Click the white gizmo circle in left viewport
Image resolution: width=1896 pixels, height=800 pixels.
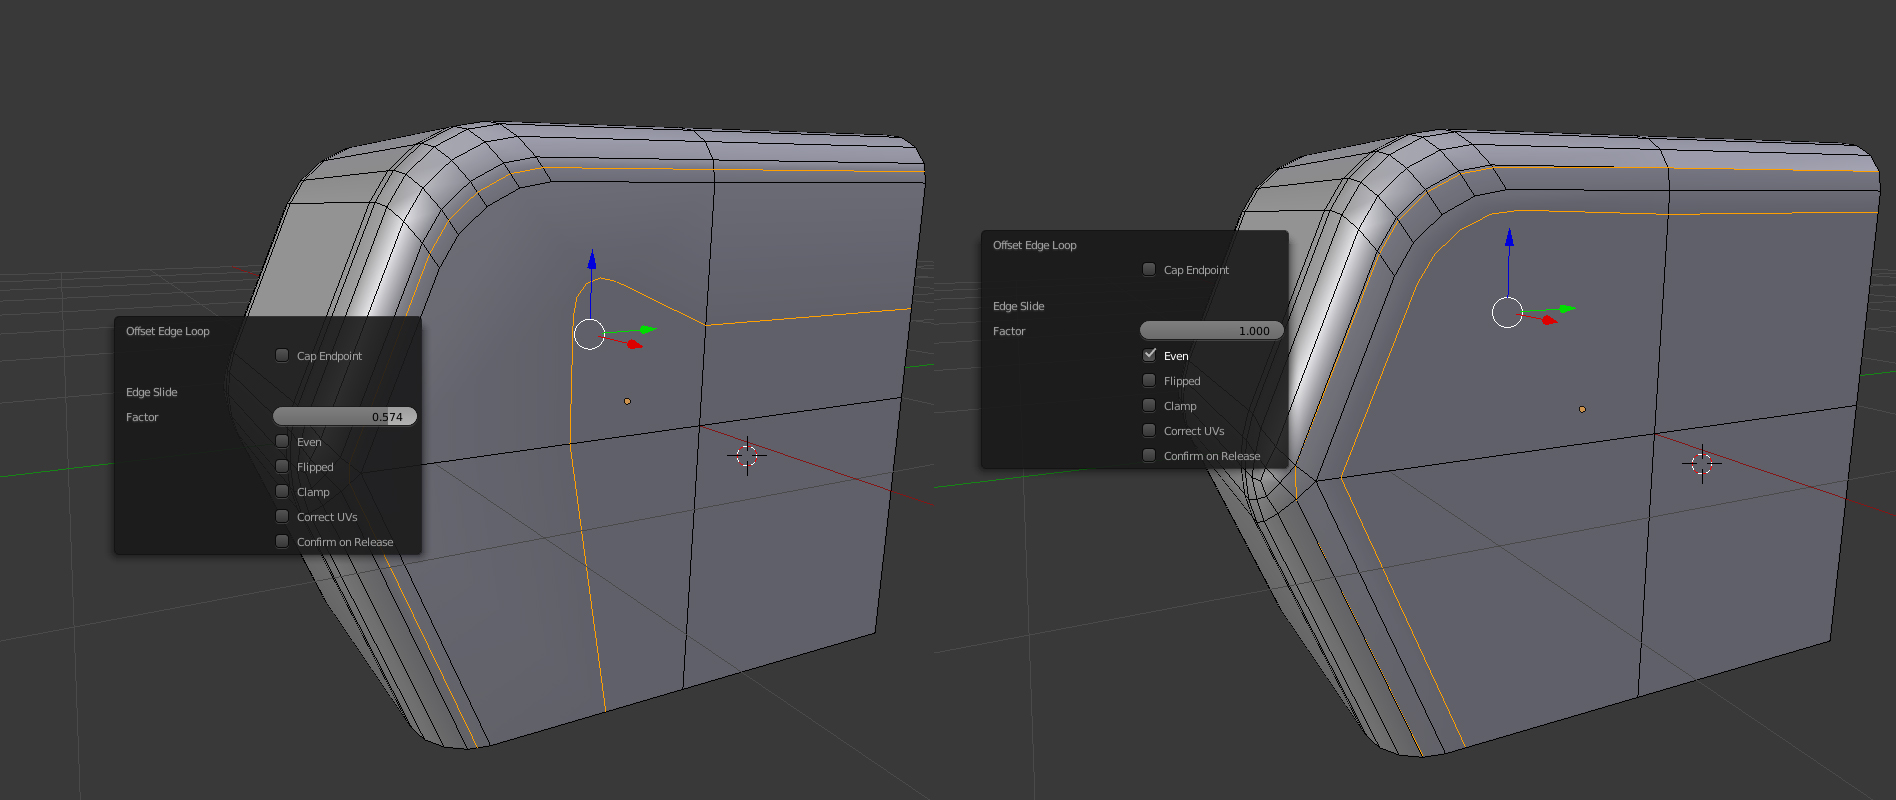pyautogui.click(x=589, y=334)
